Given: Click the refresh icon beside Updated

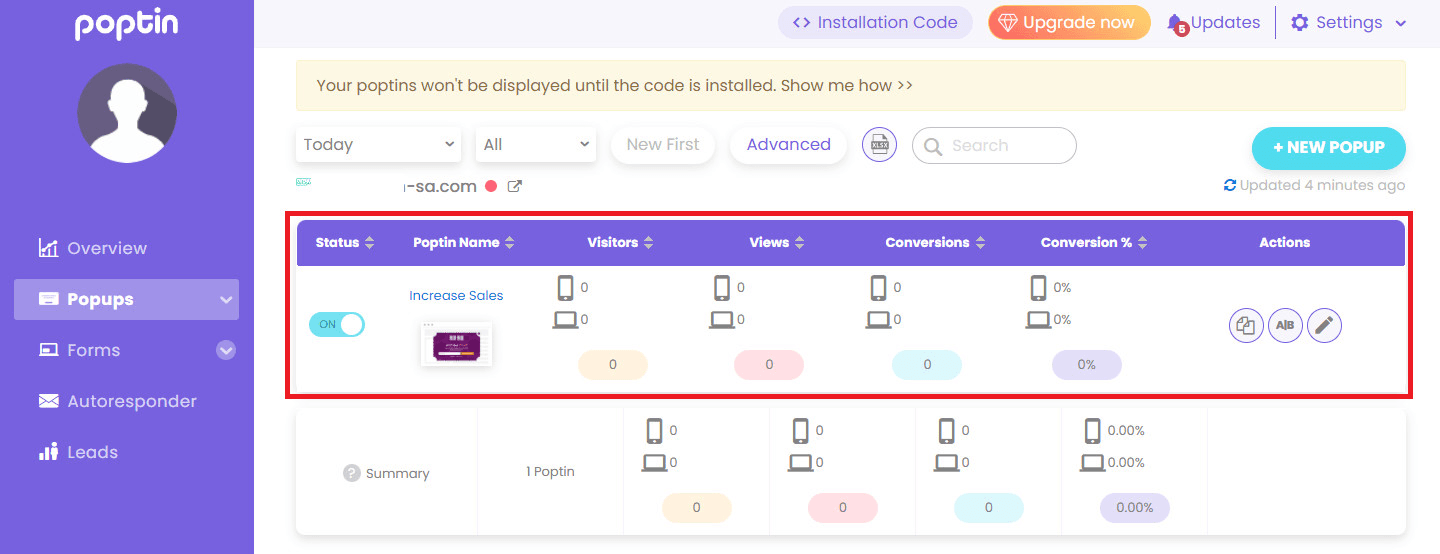Looking at the screenshot, I should coord(1230,185).
